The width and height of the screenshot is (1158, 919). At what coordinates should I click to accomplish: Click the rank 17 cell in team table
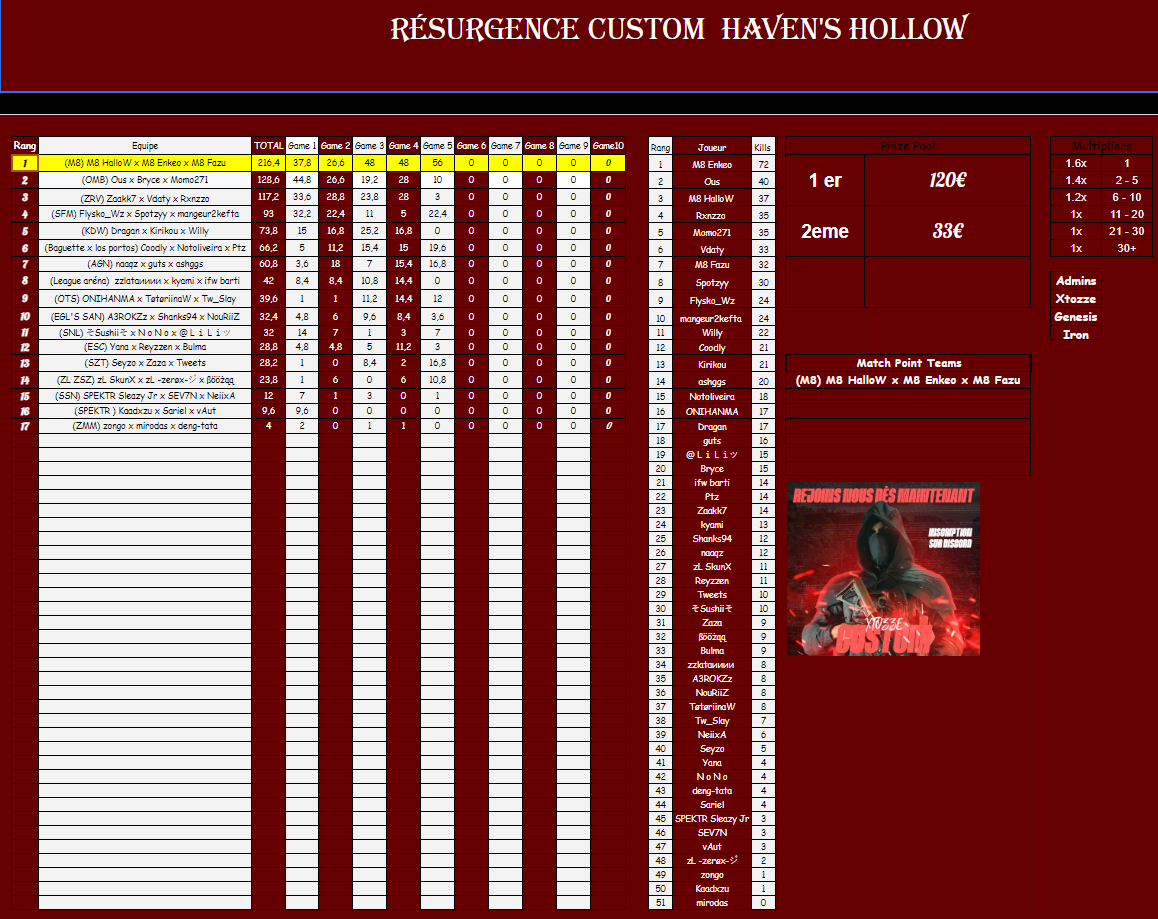(x=24, y=426)
